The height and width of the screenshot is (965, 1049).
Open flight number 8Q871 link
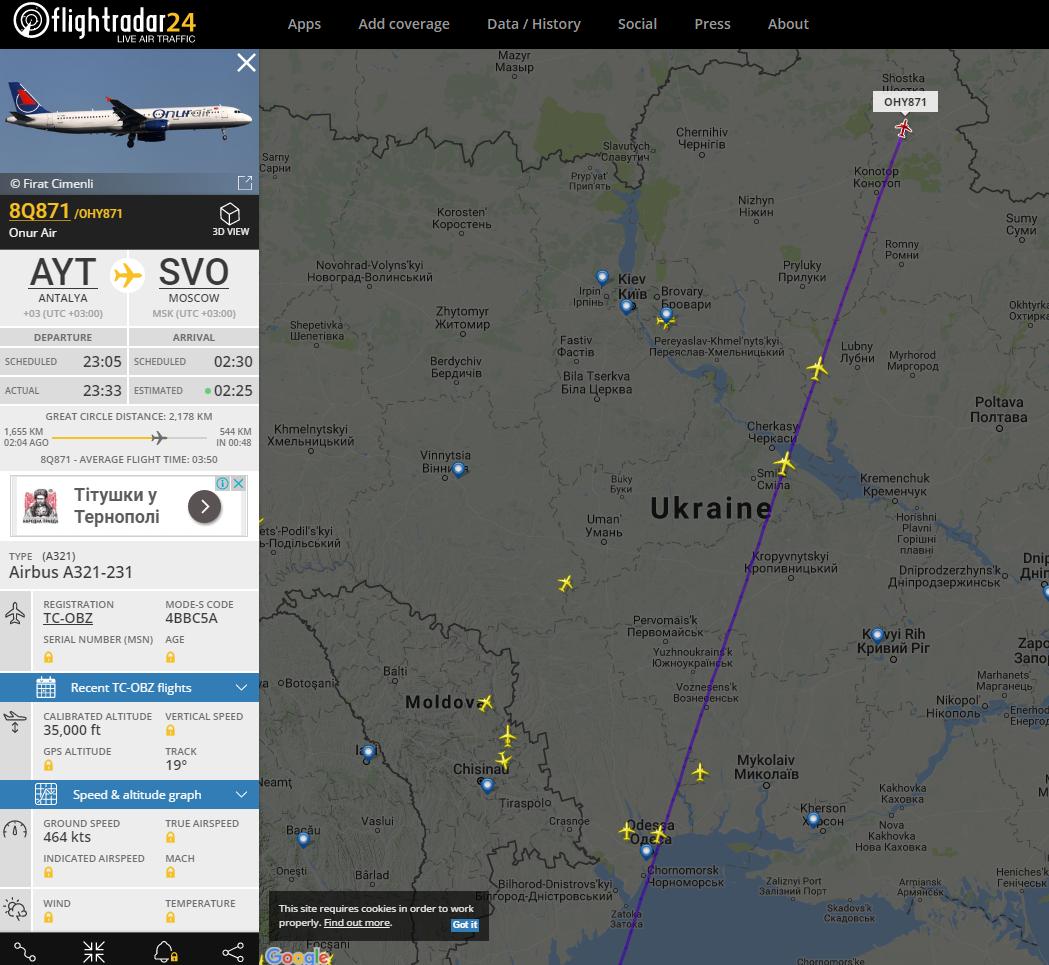[39, 211]
